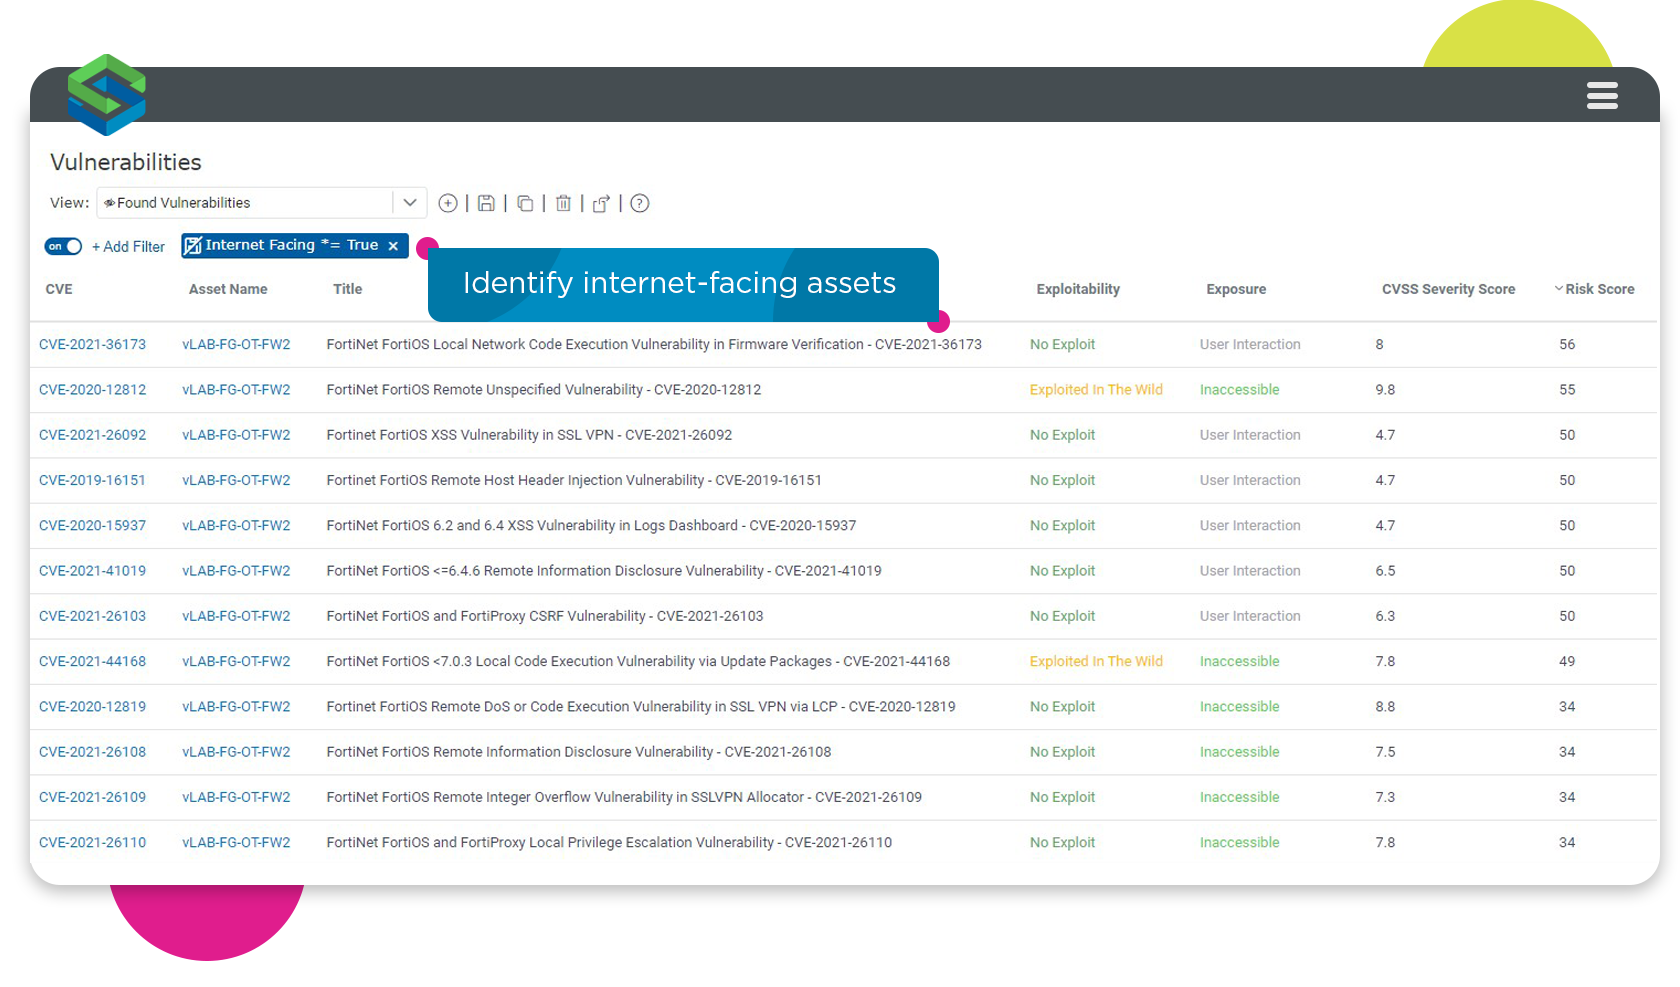The width and height of the screenshot is (1680, 987).
Task: Sort by the Exposure column header
Action: (1236, 289)
